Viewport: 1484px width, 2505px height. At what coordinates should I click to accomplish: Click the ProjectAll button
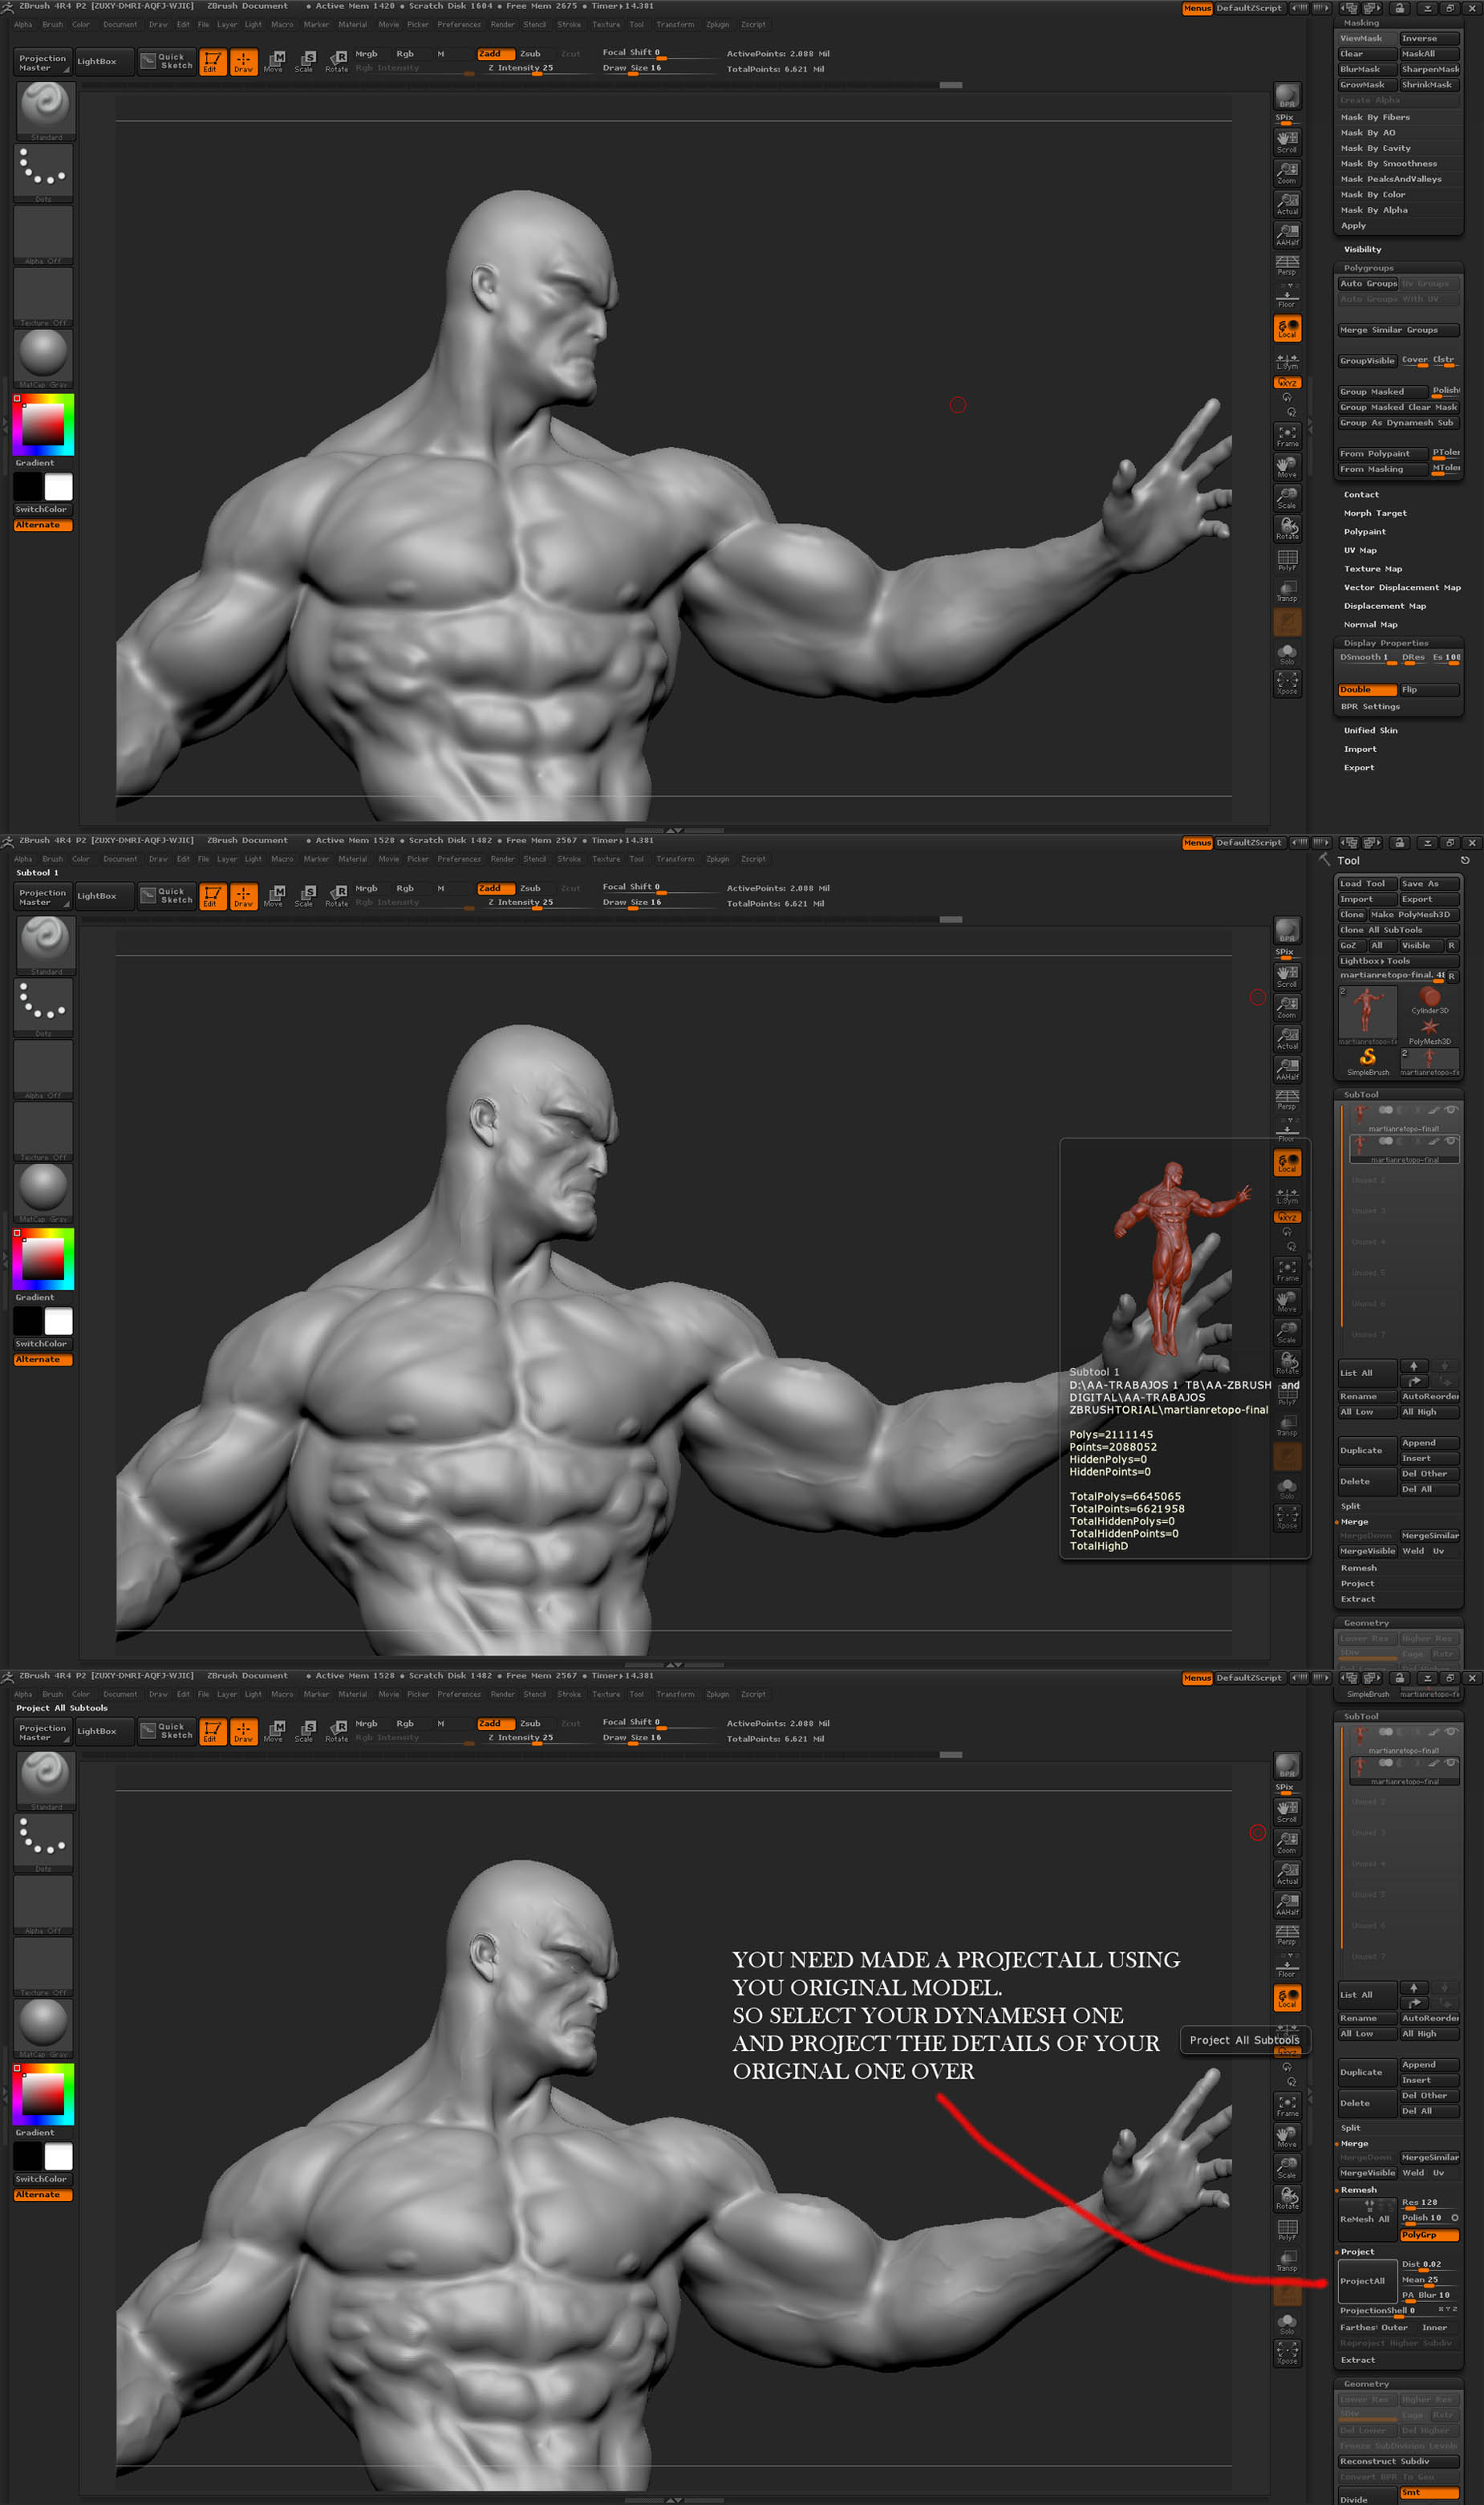coord(1367,2281)
